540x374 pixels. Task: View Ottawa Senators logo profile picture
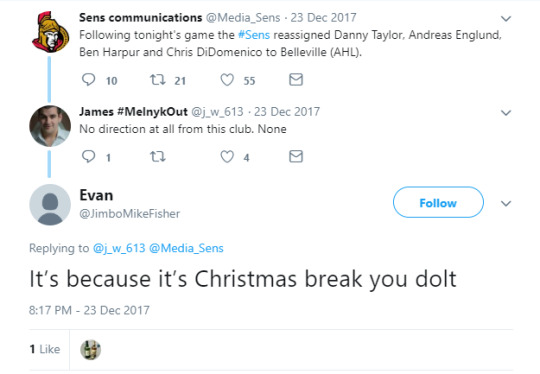(x=50, y=32)
